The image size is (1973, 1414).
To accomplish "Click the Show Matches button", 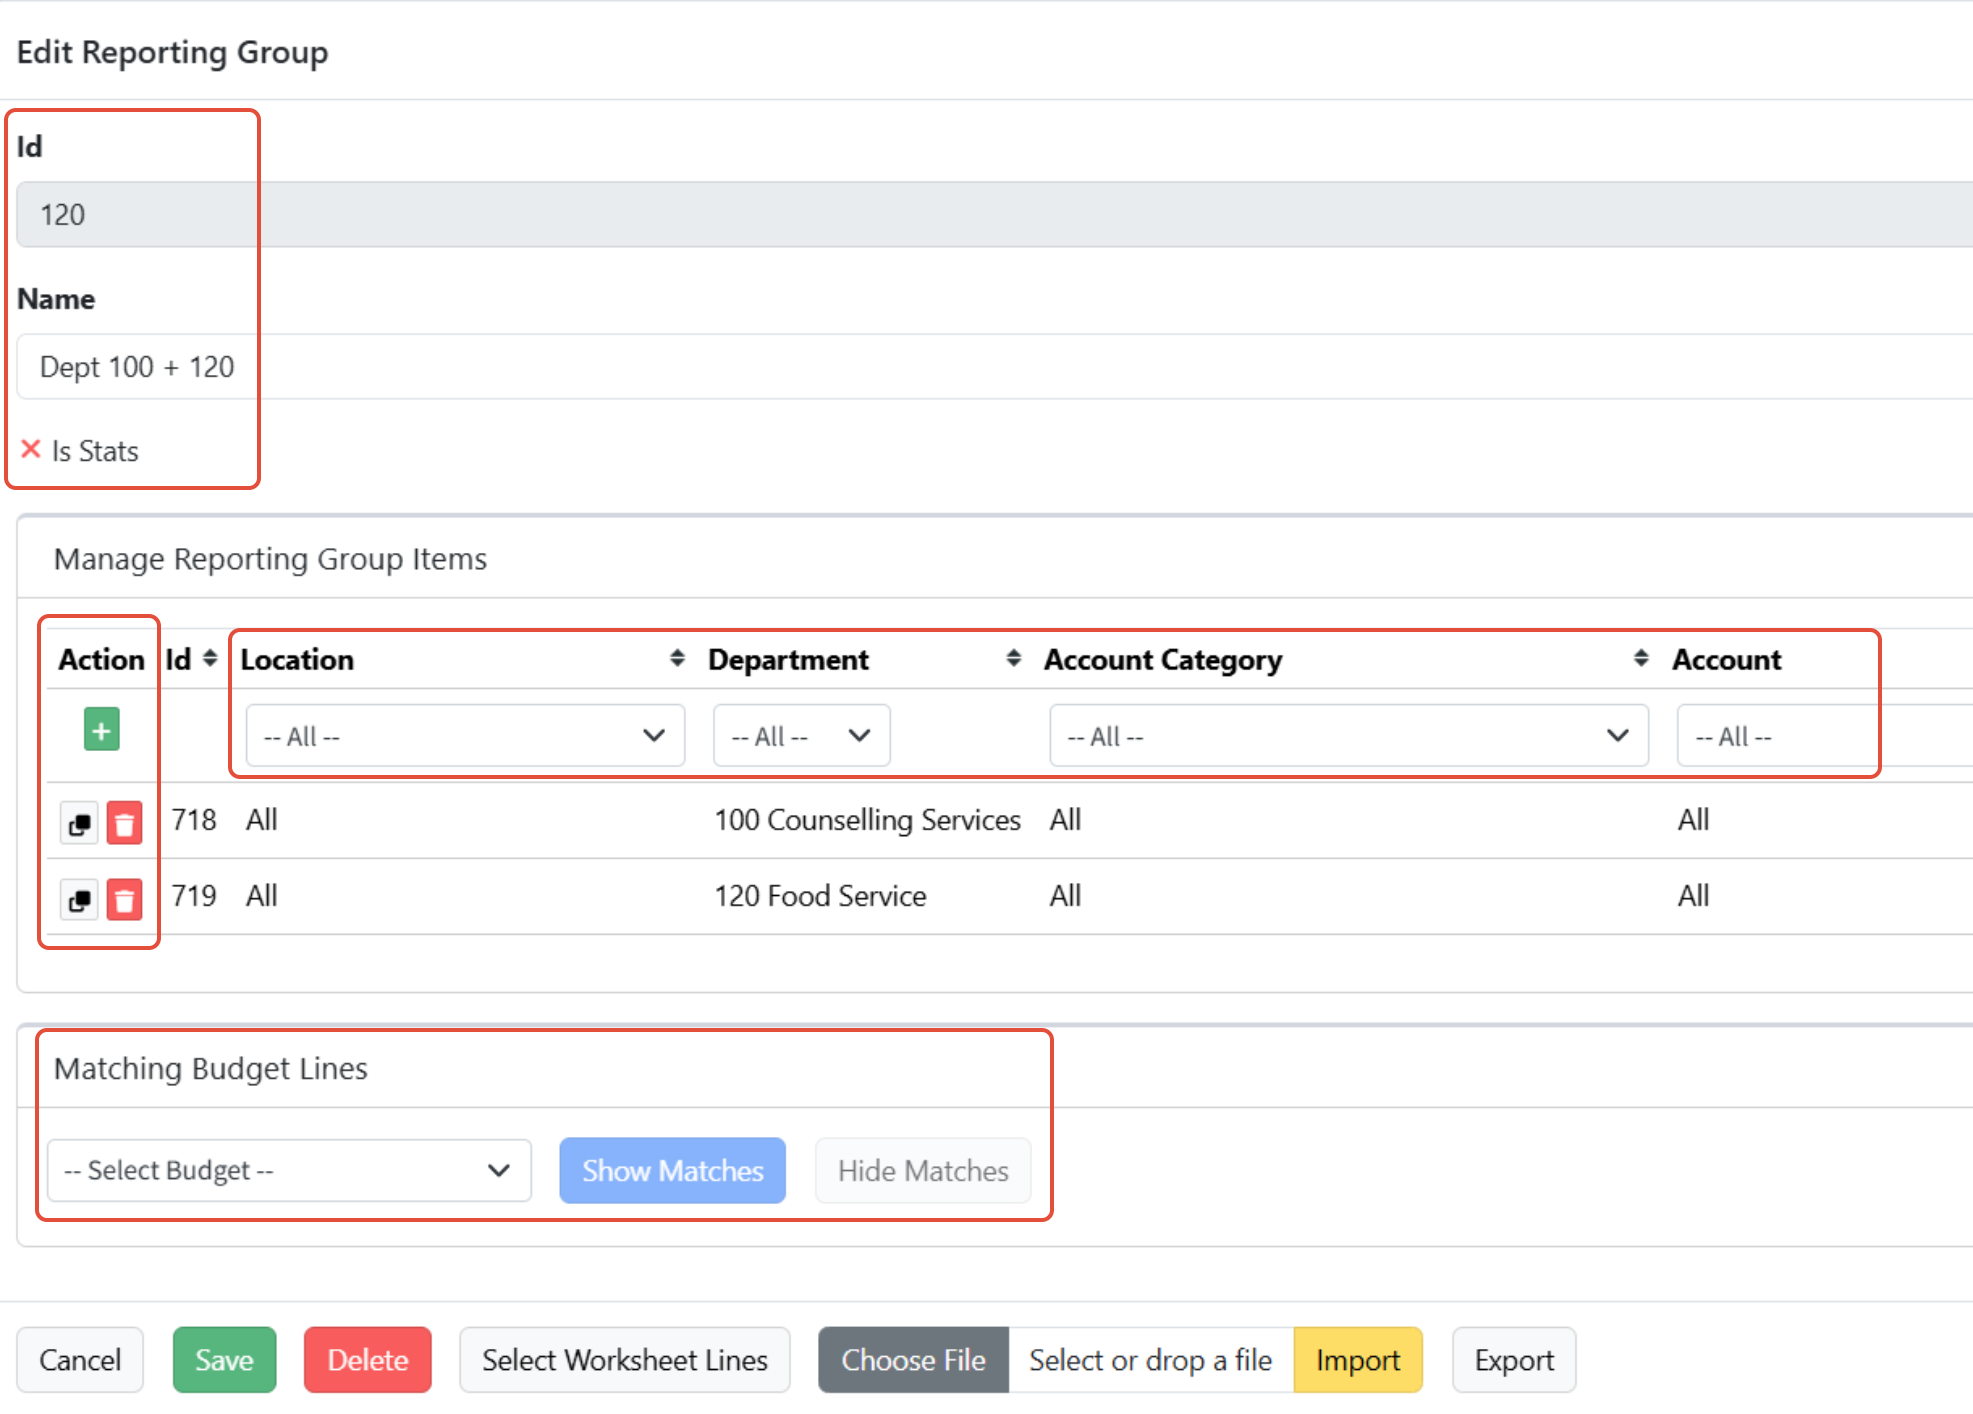I will (672, 1170).
